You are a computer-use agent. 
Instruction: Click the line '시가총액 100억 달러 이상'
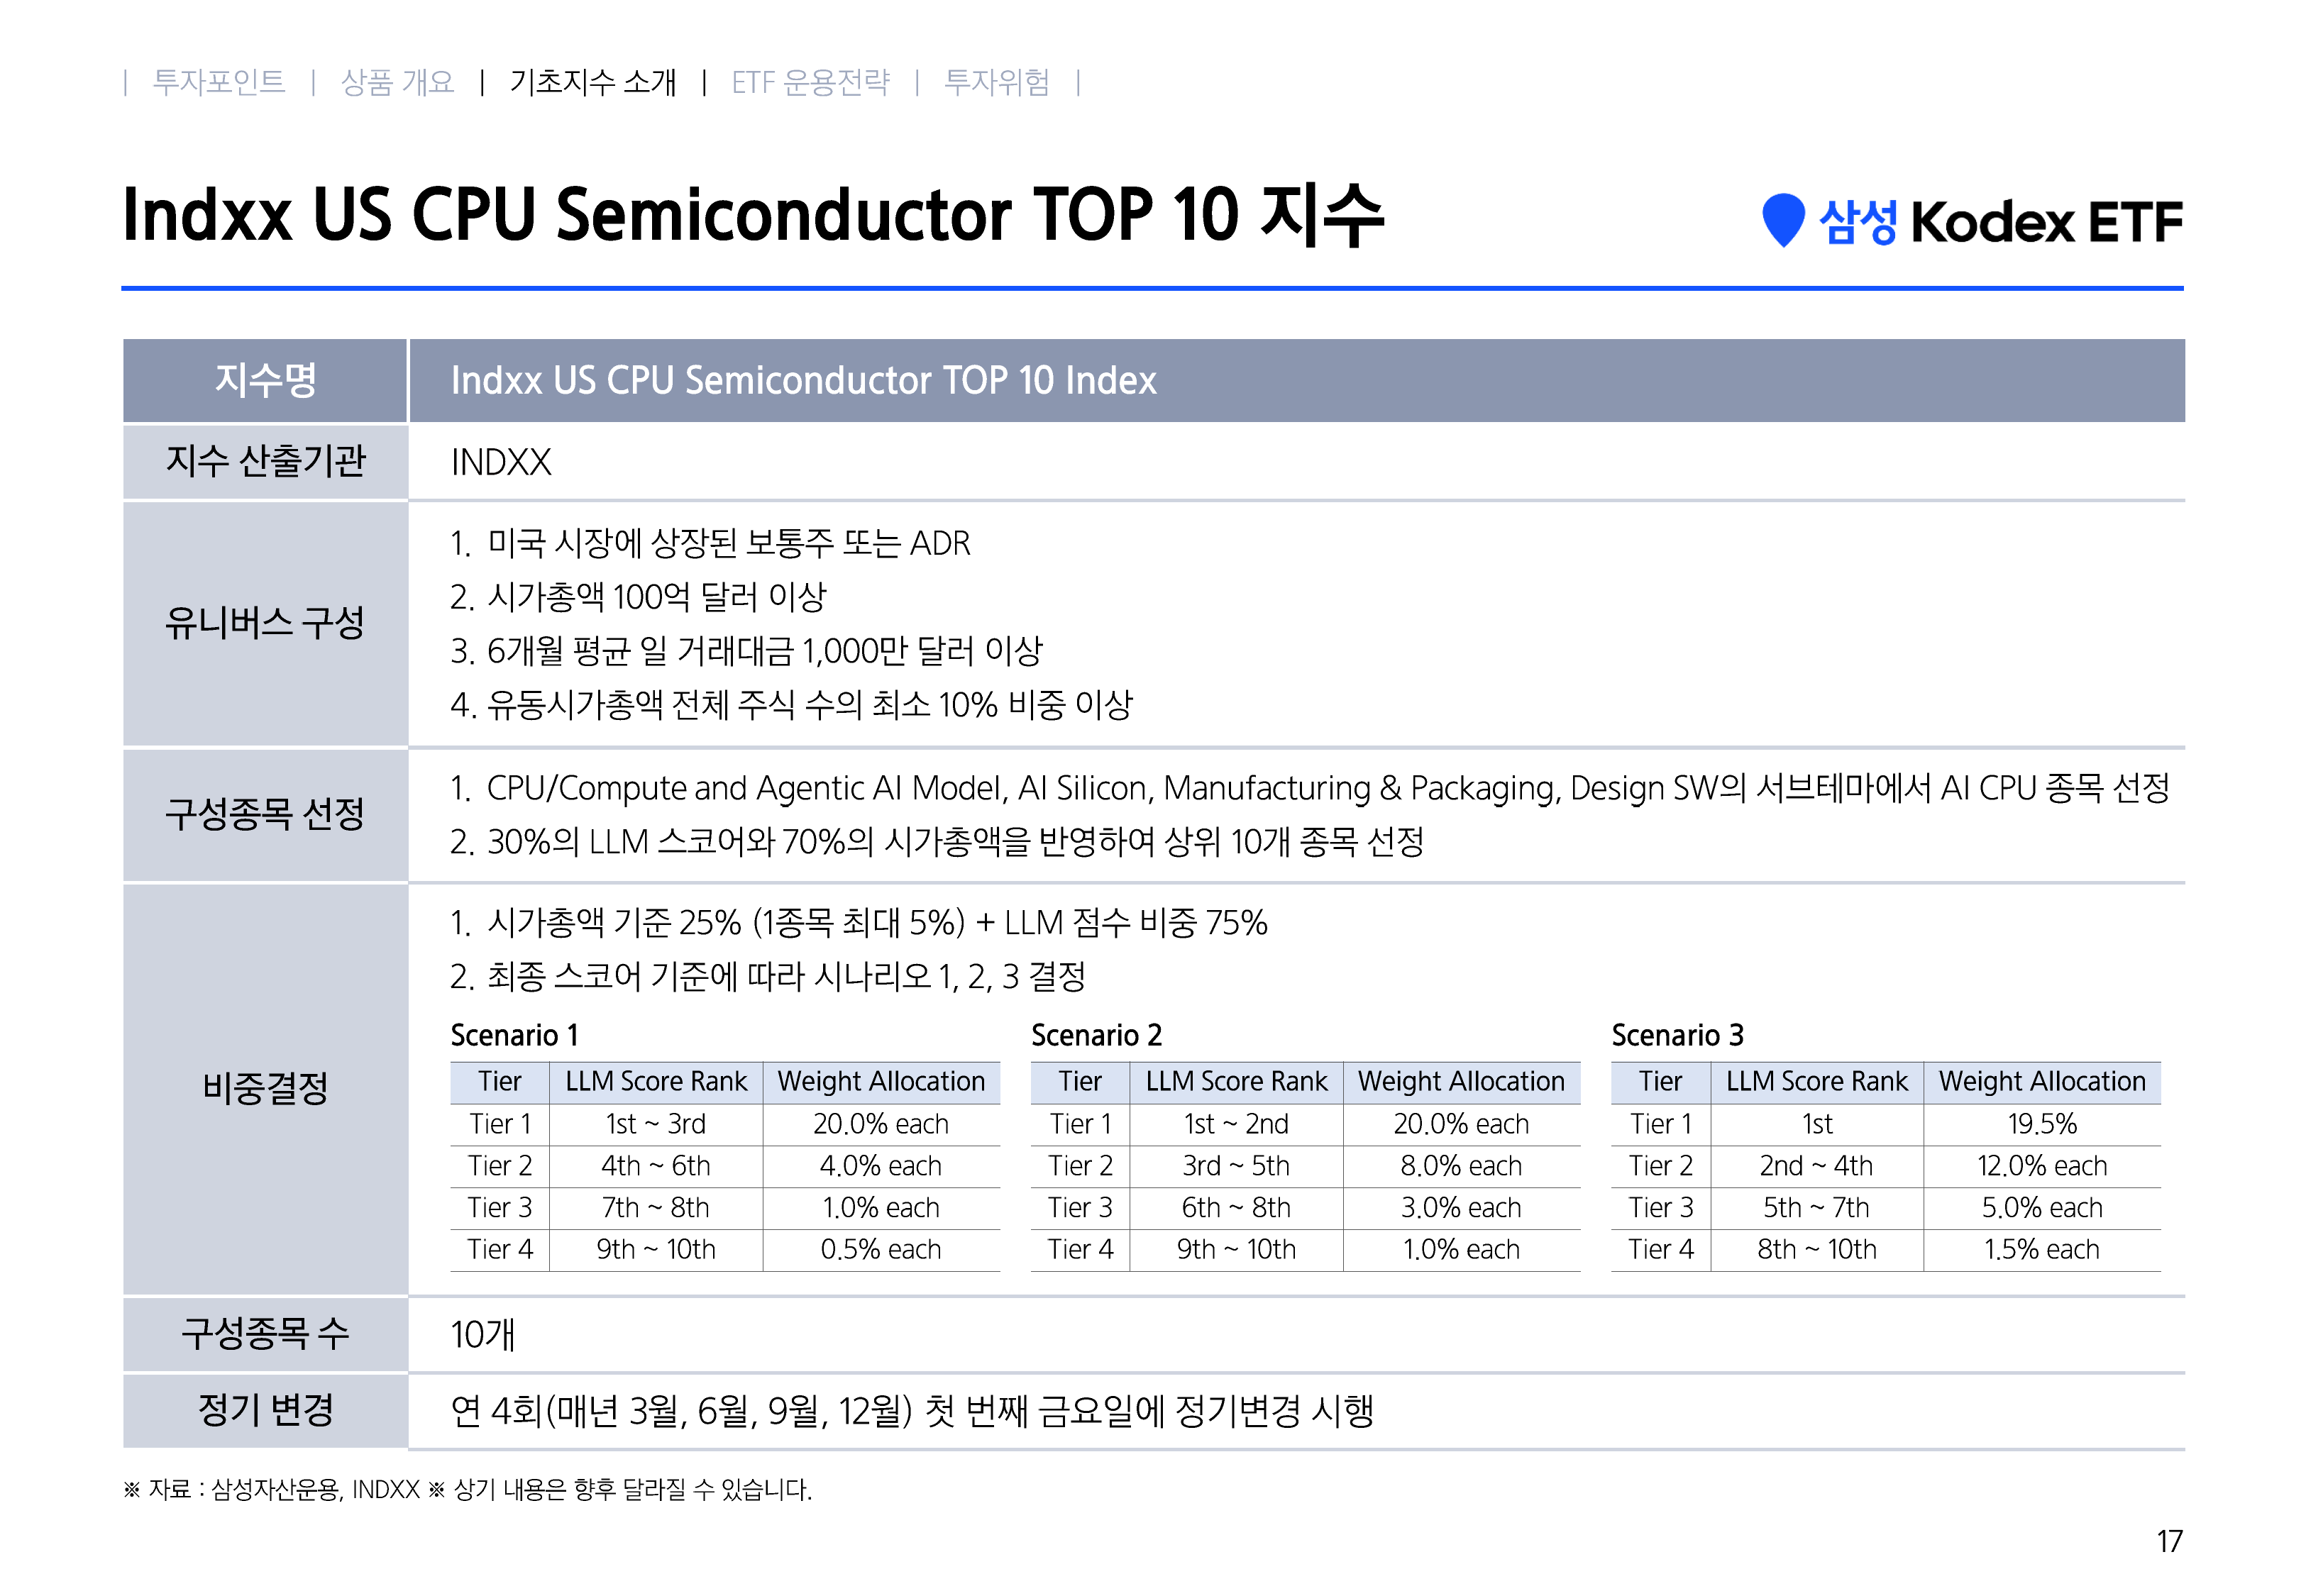(x=657, y=597)
